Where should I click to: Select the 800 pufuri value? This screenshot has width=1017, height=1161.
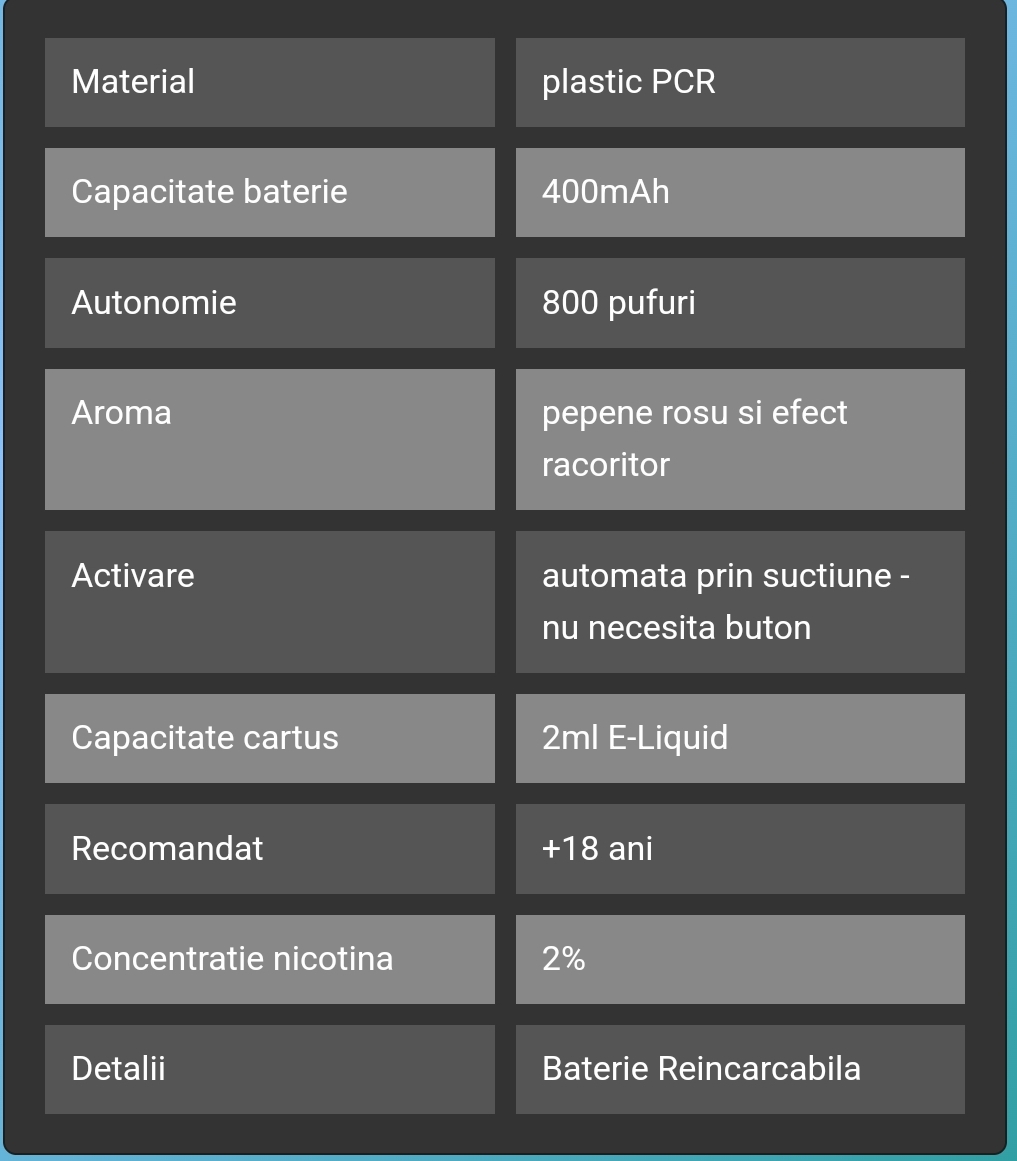click(619, 303)
